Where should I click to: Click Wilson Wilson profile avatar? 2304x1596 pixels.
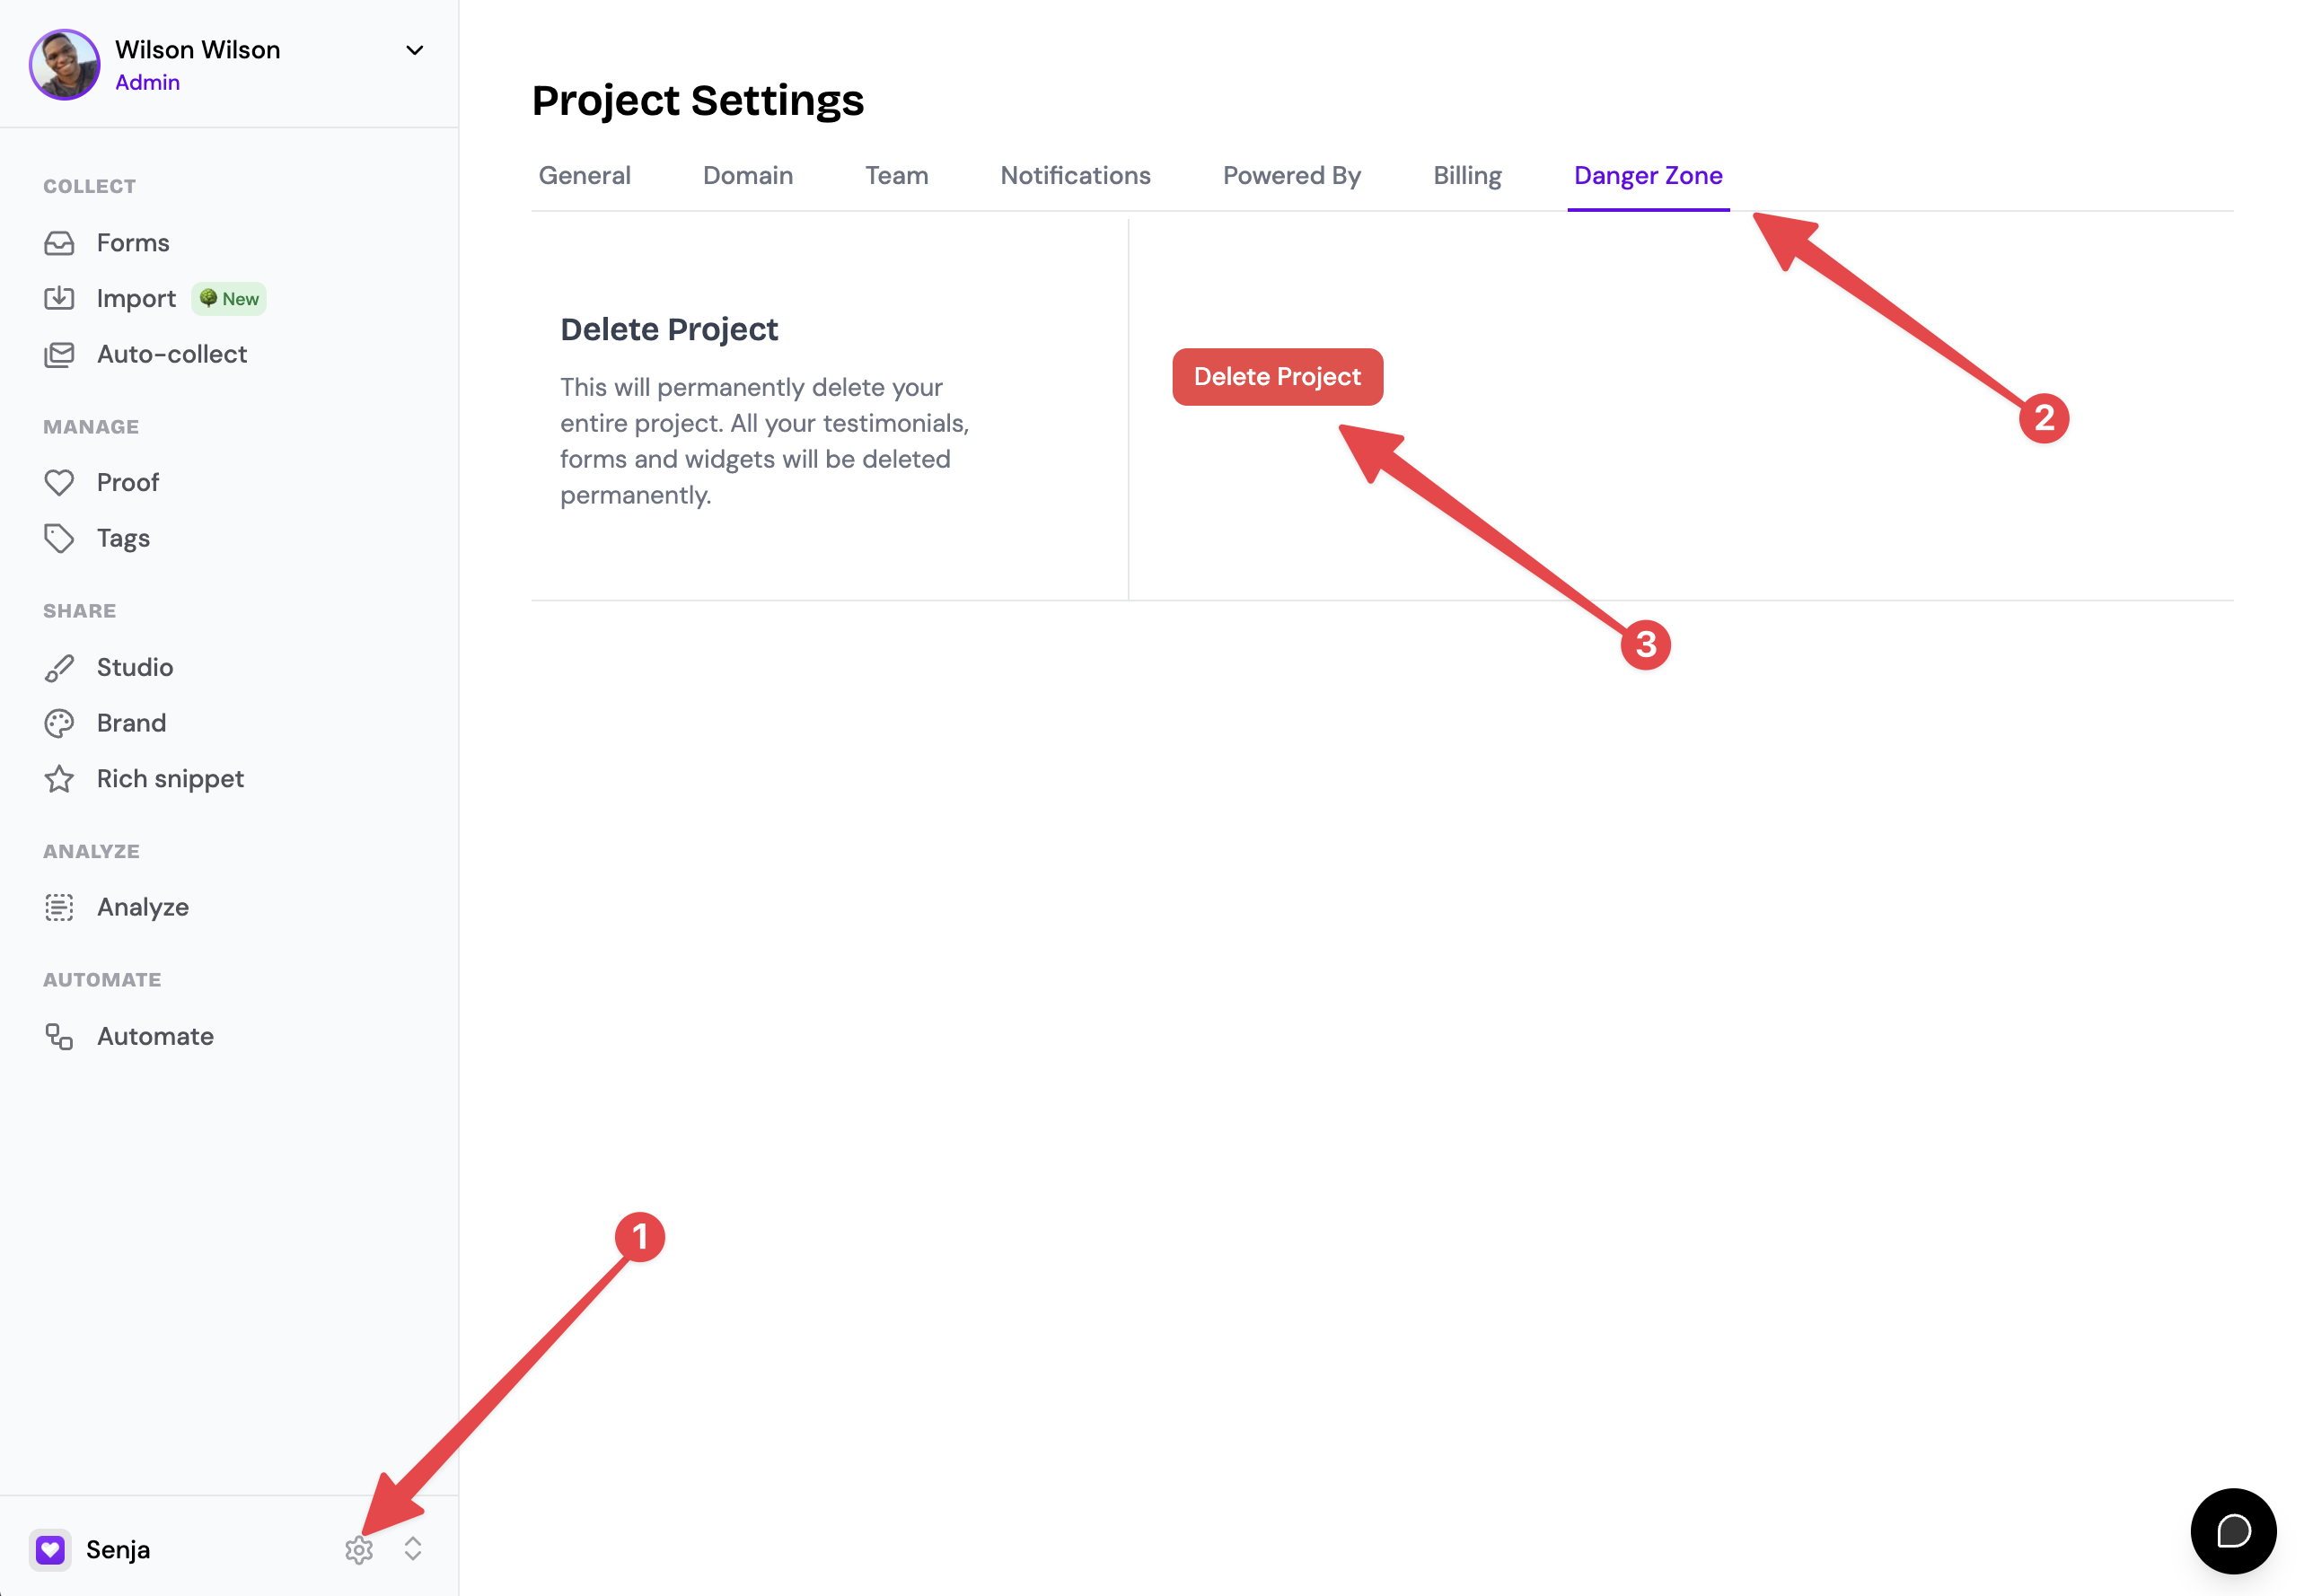pyautogui.click(x=65, y=65)
